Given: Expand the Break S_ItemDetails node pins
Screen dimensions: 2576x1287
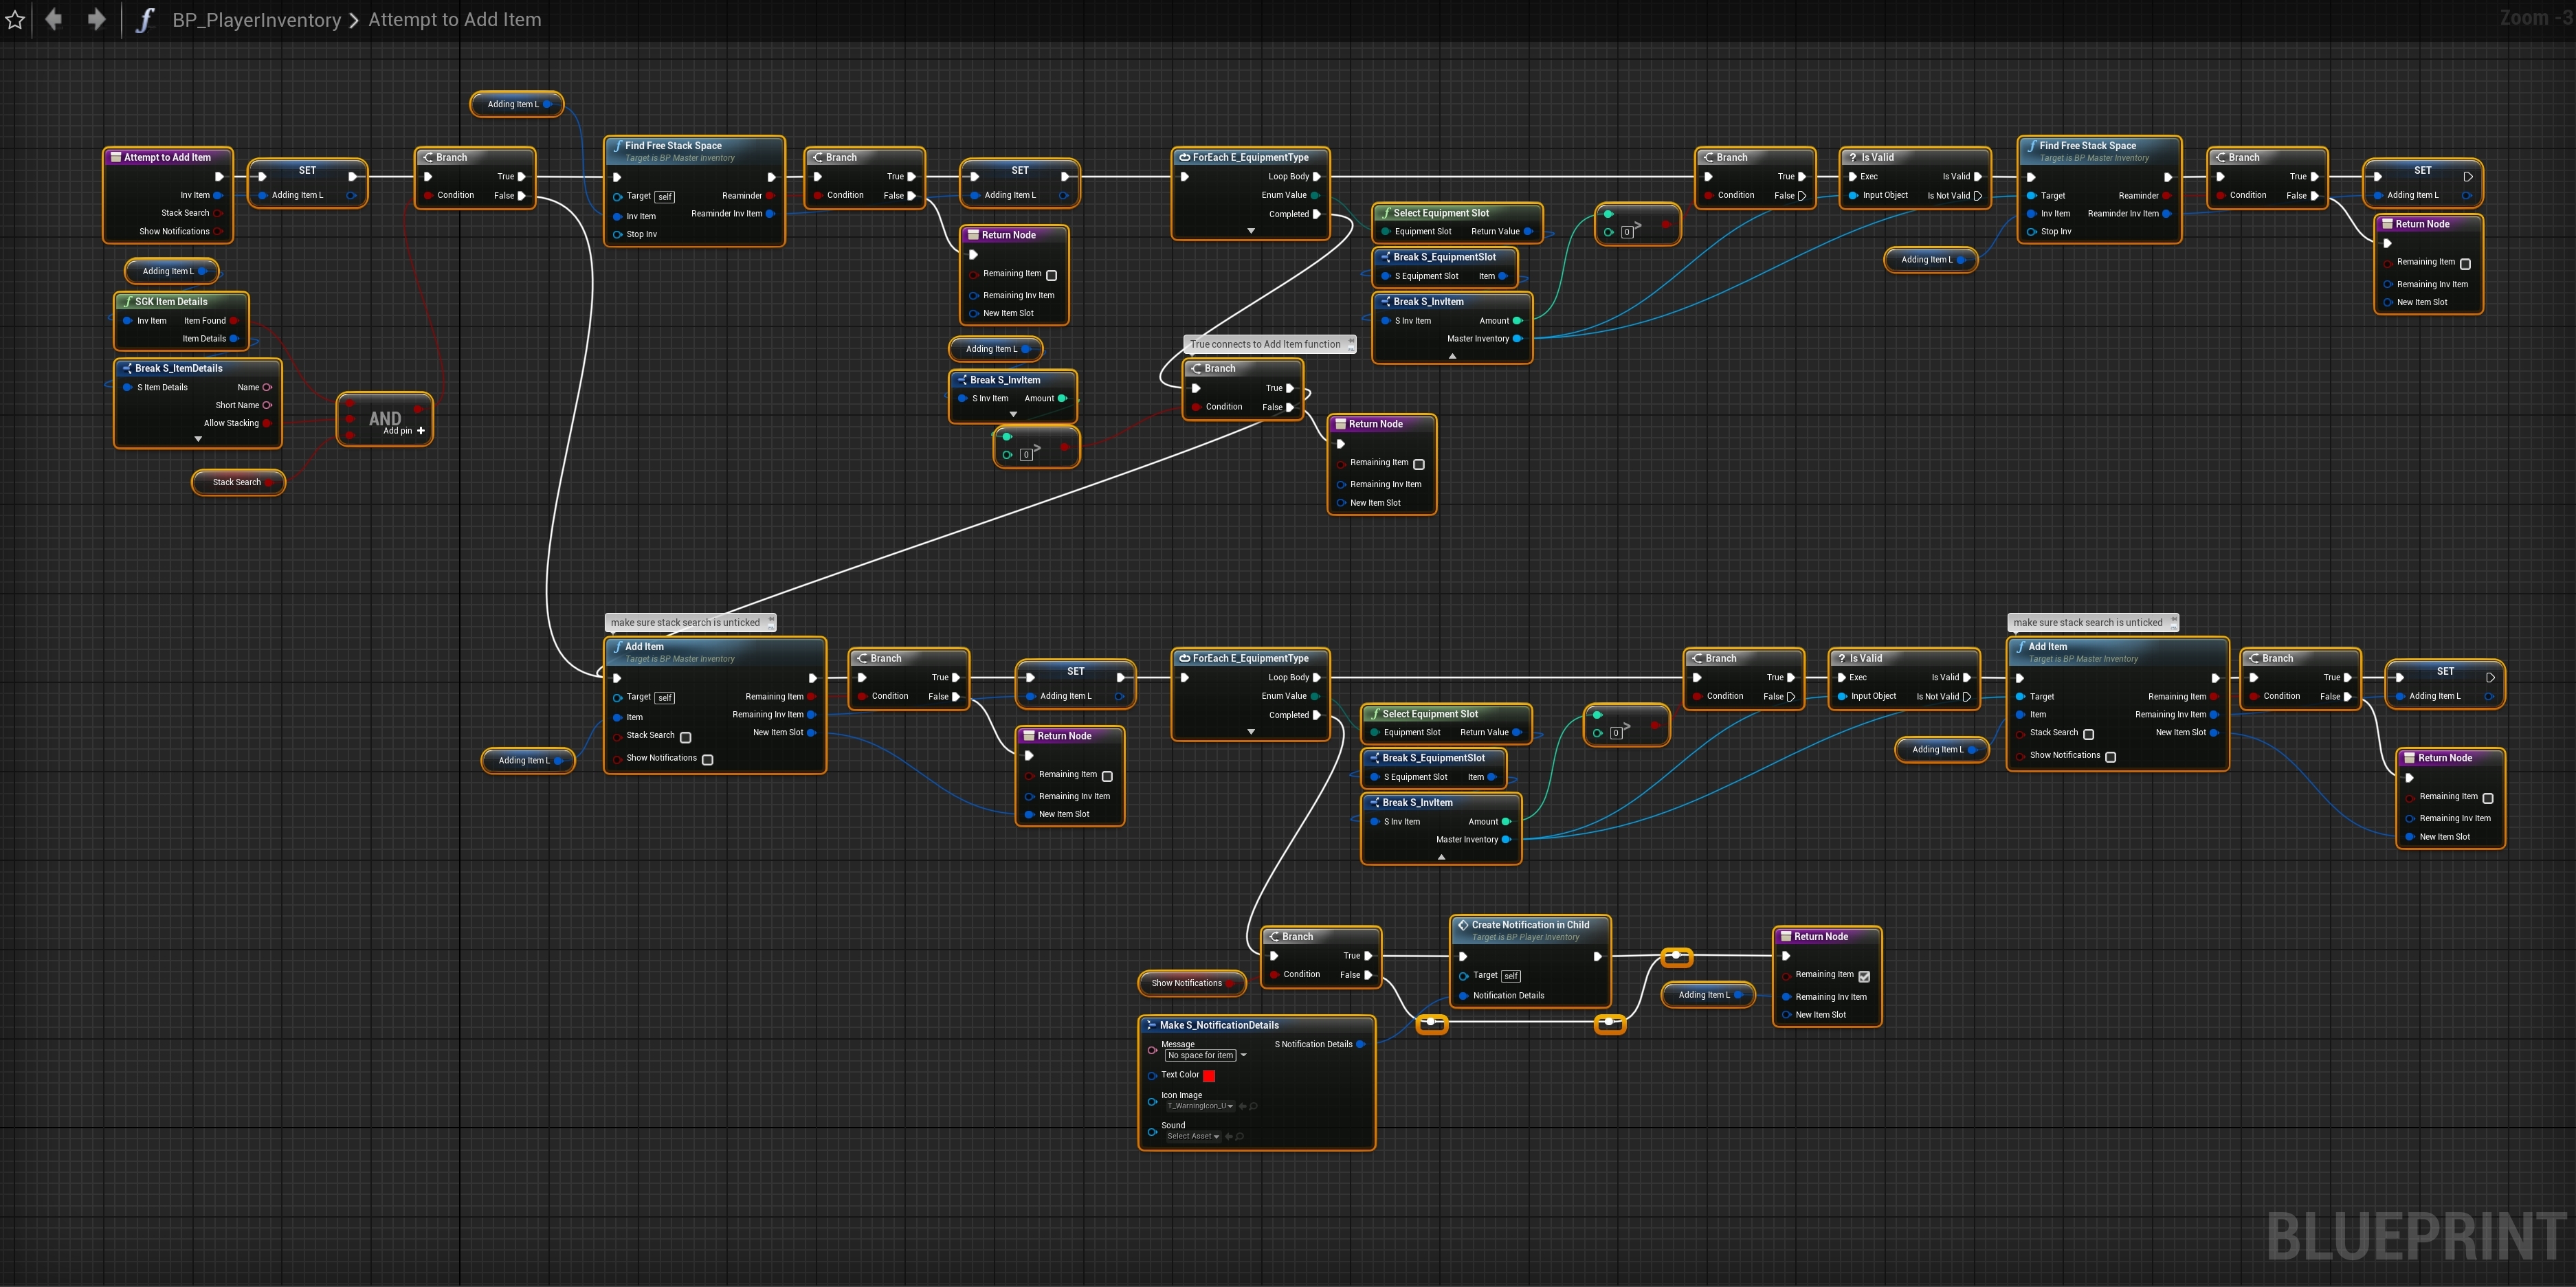Looking at the screenshot, I should [198, 439].
